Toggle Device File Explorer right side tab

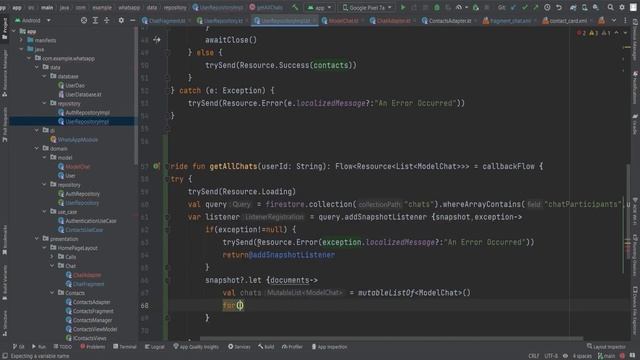click(x=635, y=310)
